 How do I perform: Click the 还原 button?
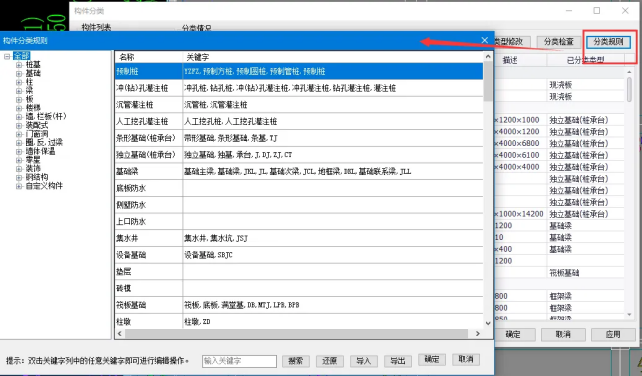[329, 361]
